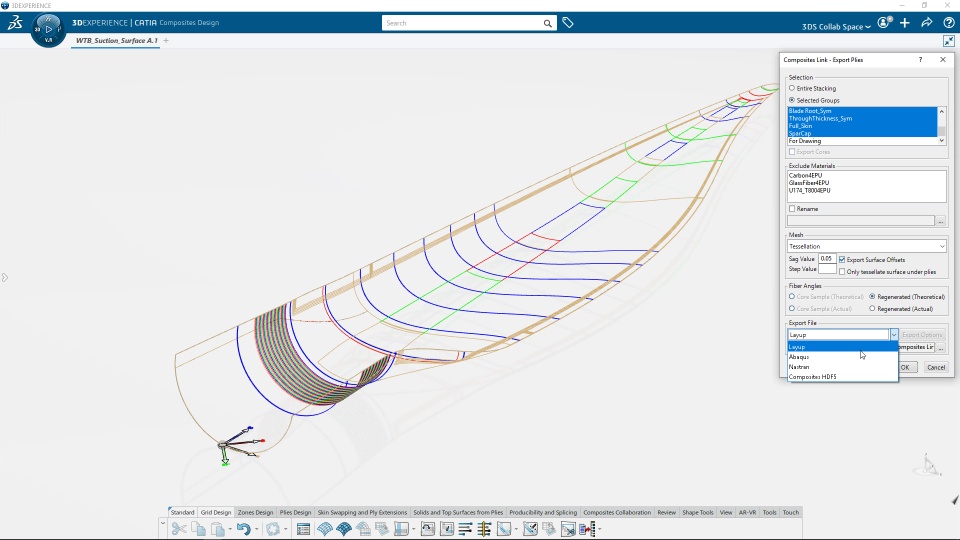
Task: Expand the toolbar options chevron at left
Action: tap(163, 523)
